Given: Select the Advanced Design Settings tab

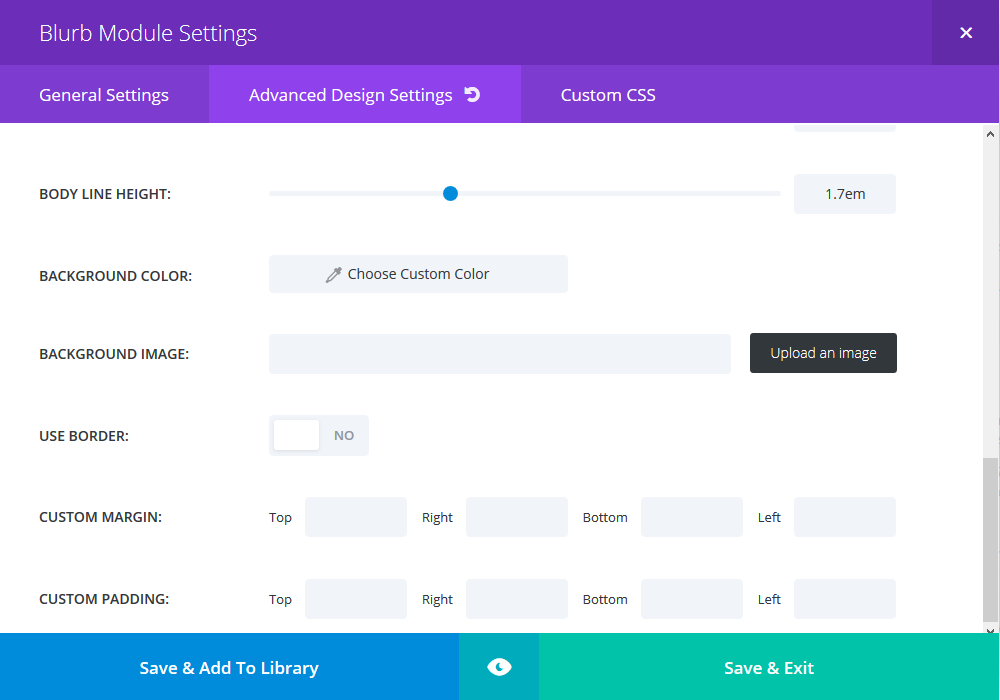Looking at the screenshot, I should pyautogui.click(x=364, y=94).
